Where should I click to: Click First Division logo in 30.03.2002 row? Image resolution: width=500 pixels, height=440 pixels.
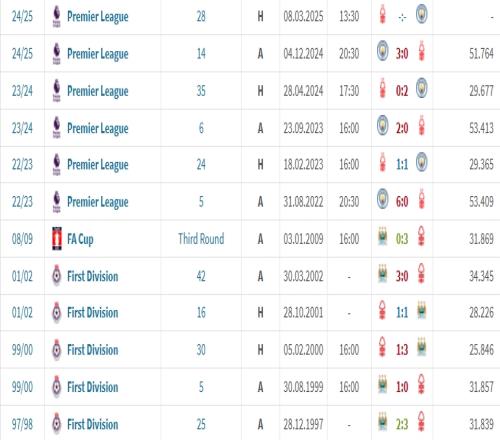coord(57,276)
